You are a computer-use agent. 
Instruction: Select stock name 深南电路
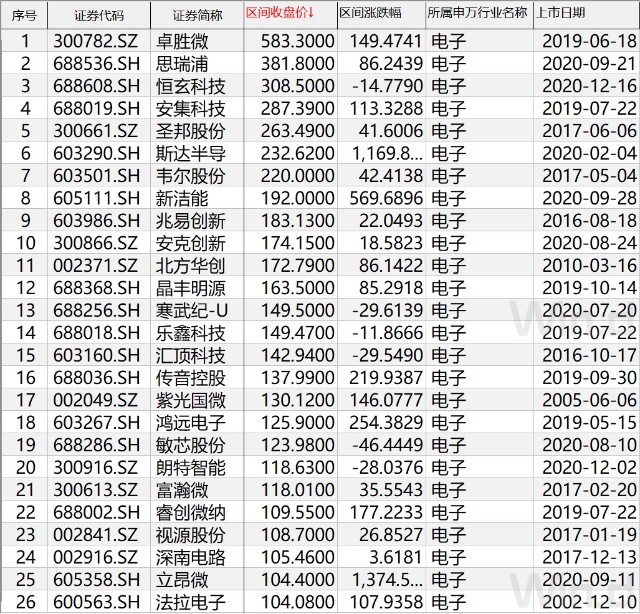coord(191,558)
